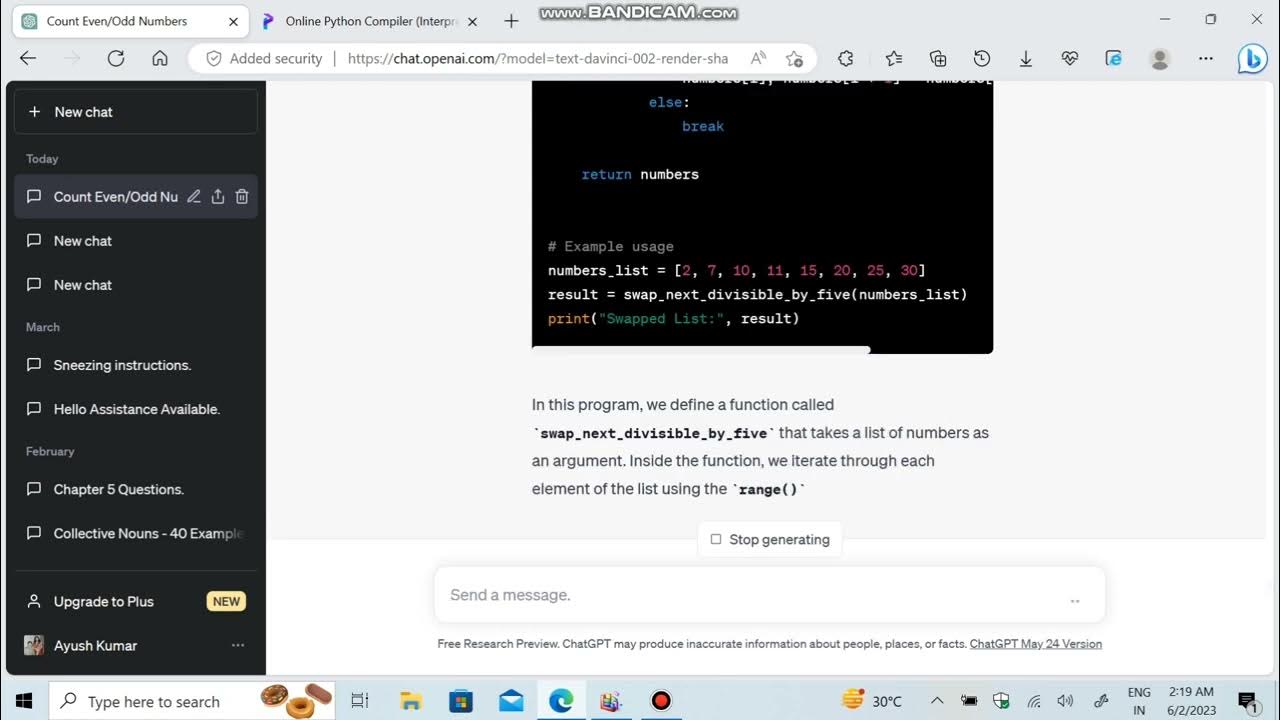Click the Added security indicator
This screenshot has width=1280, height=720.
tap(264, 58)
